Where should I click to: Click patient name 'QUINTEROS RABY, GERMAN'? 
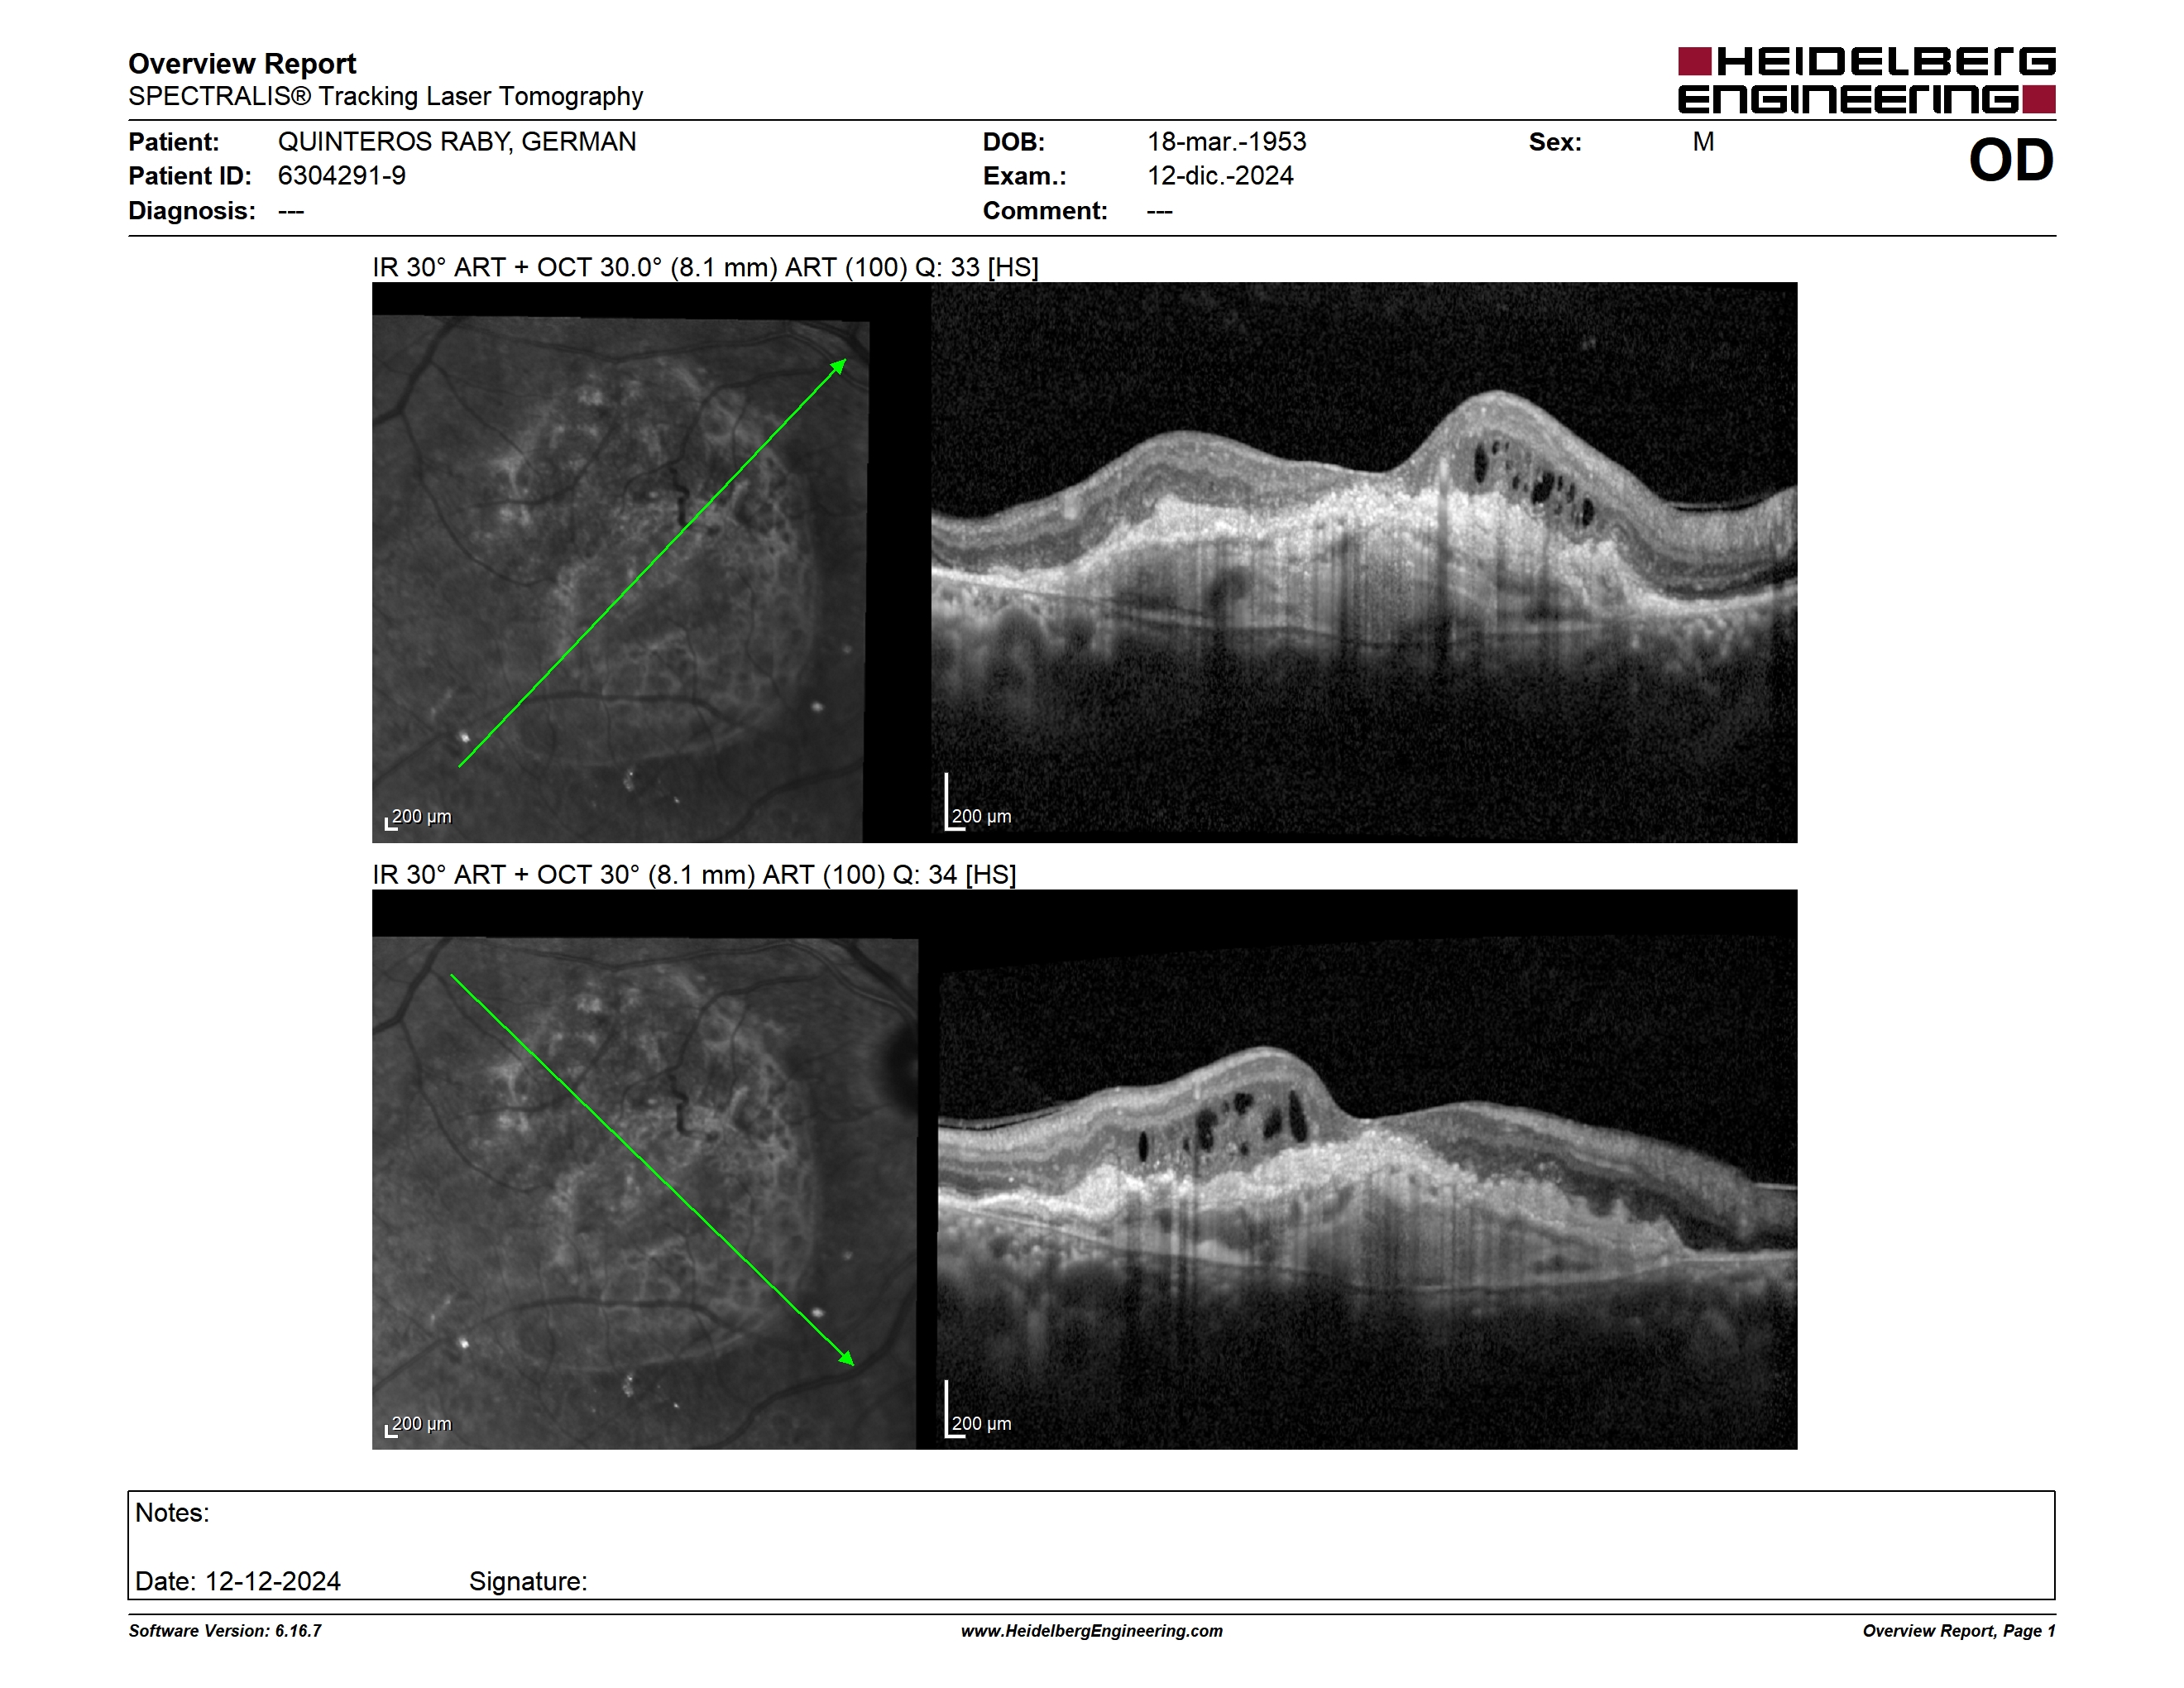tap(457, 142)
